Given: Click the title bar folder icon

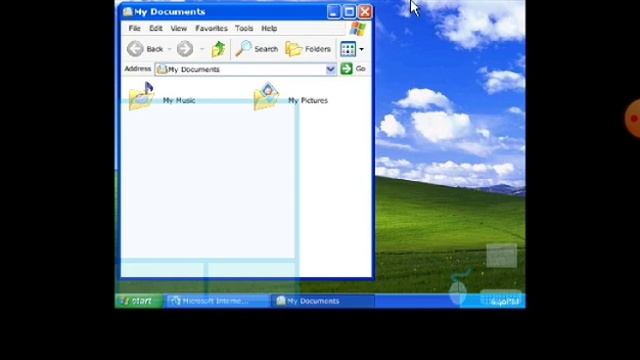Looking at the screenshot, I should [x=128, y=11].
